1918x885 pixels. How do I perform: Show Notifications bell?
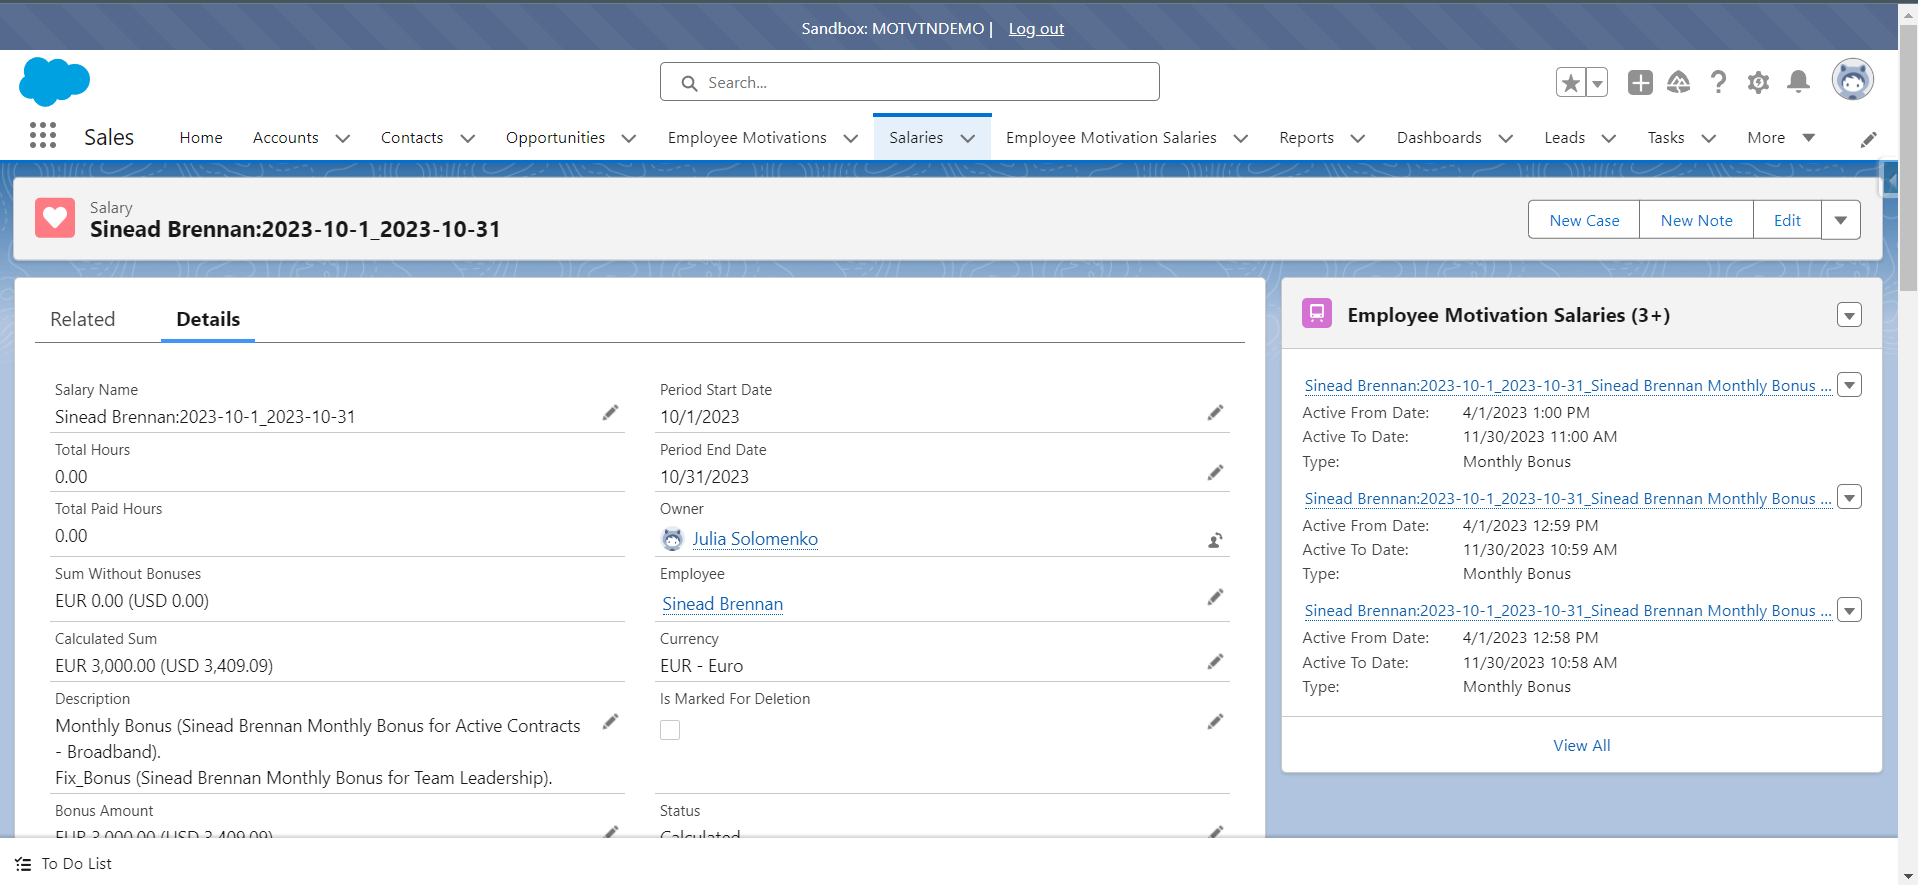click(1798, 82)
